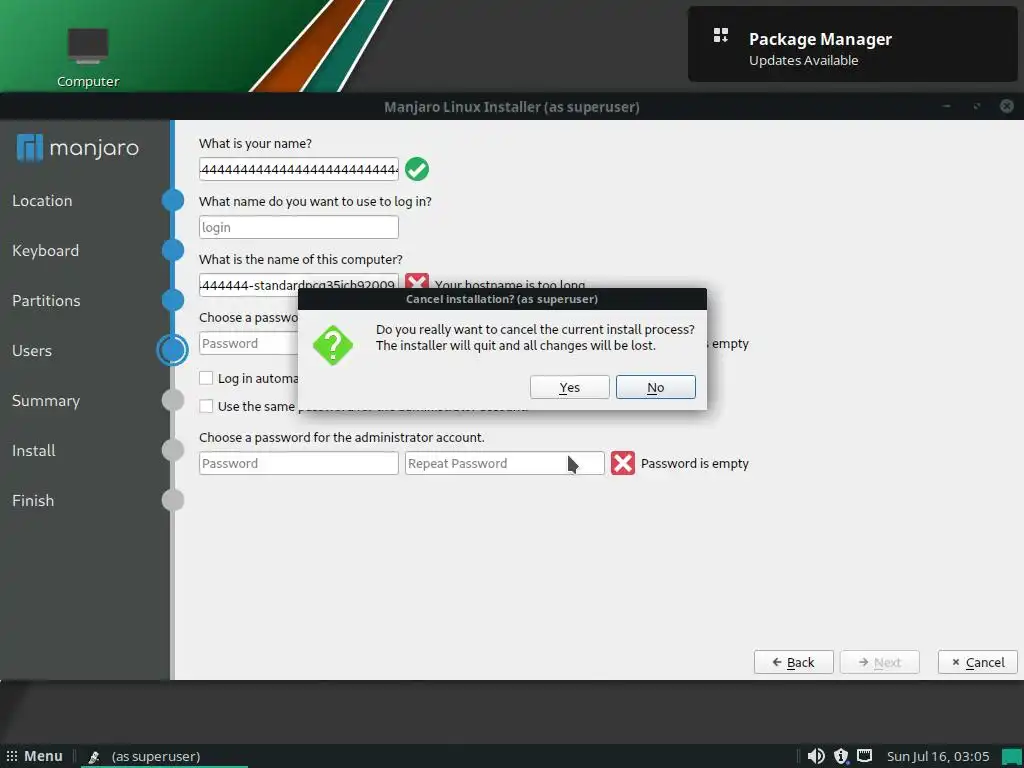Focus the administrator Repeat Password field
This screenshot has width=1024, height=768.
pyautogui.click(x=505, y=463)
